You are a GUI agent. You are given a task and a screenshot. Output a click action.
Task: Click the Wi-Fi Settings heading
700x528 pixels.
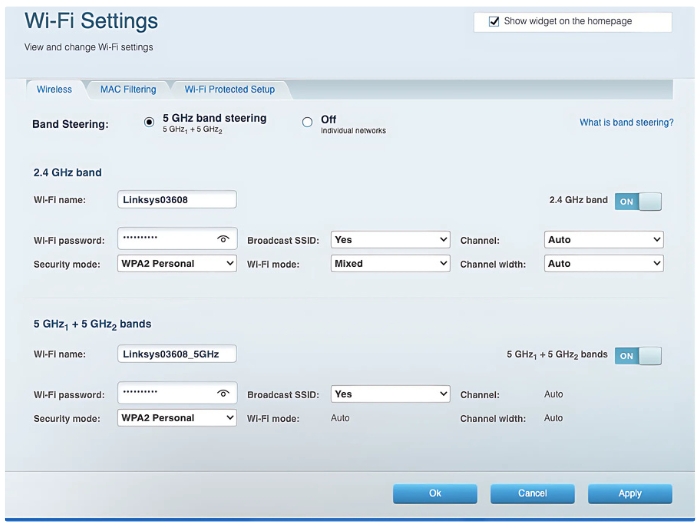[x=91, y=21]
